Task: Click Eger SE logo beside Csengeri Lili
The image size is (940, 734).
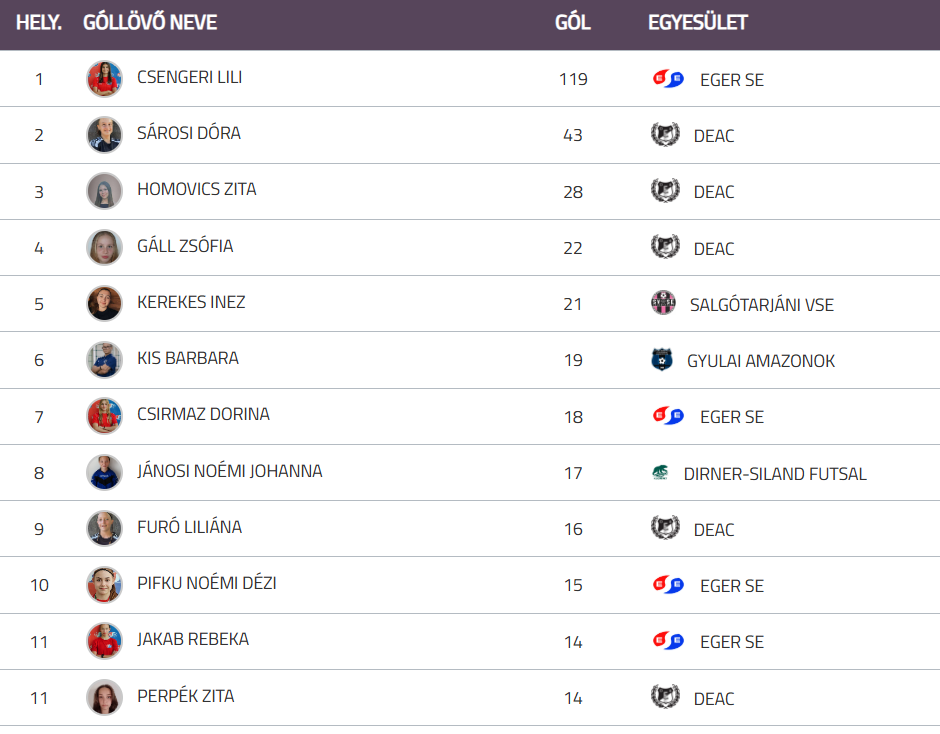Action: point(667,79)
